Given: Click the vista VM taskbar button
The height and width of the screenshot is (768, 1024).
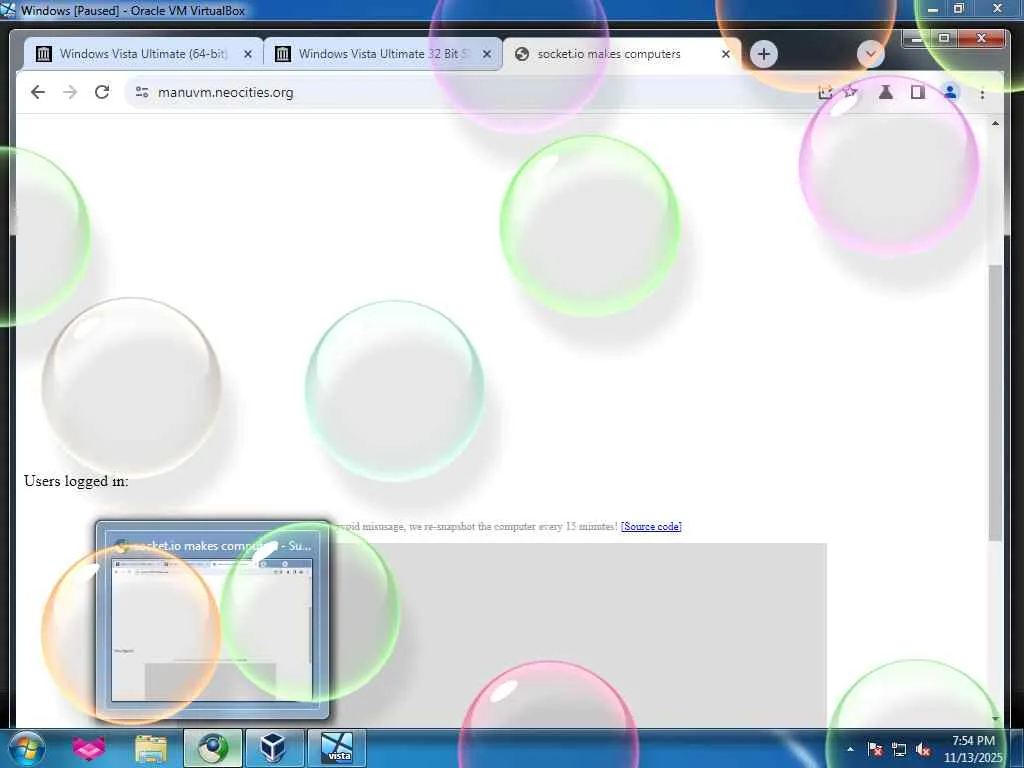Looking at the screenshot, I should [337, 748].
